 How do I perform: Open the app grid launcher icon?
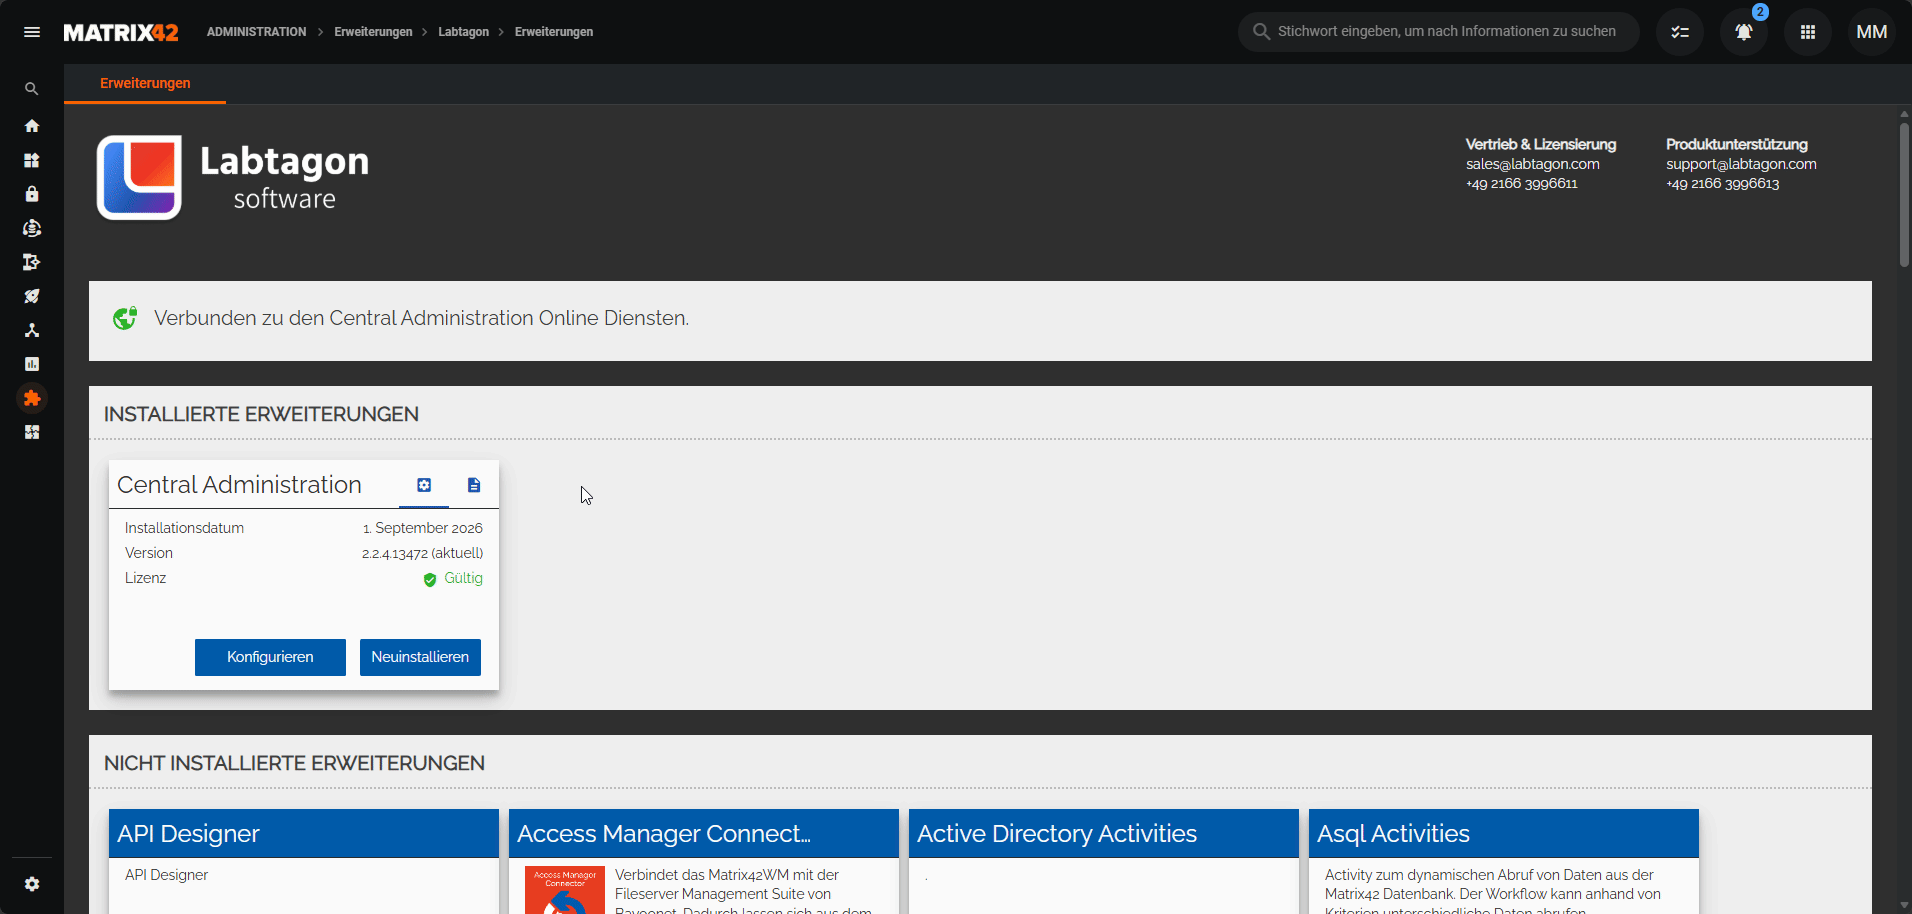pos(1808,32)
